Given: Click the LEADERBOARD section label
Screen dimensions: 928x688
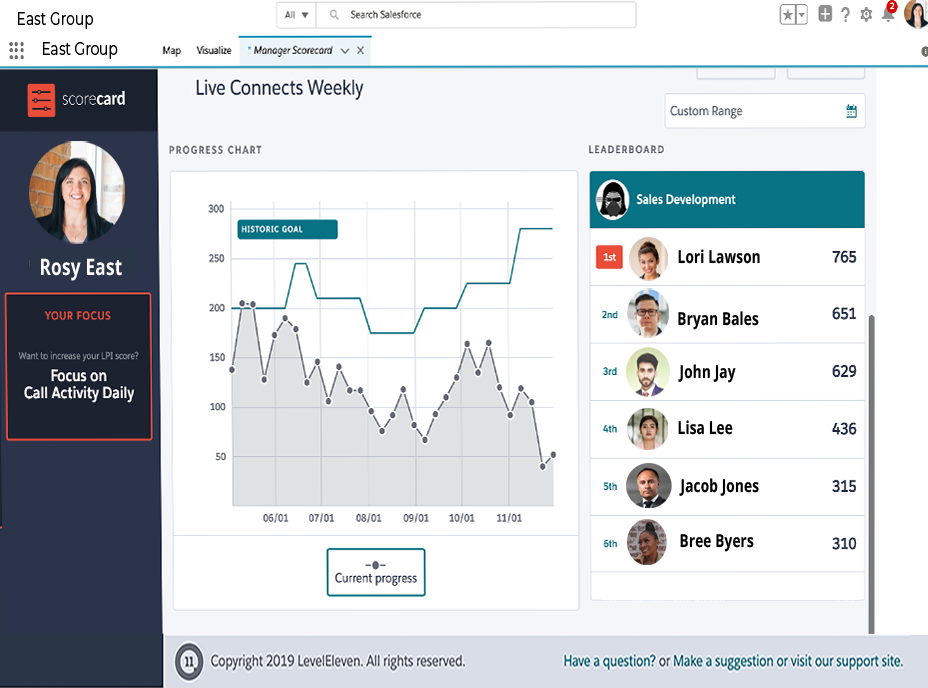Looking at the screenshot, I should 626,149.
